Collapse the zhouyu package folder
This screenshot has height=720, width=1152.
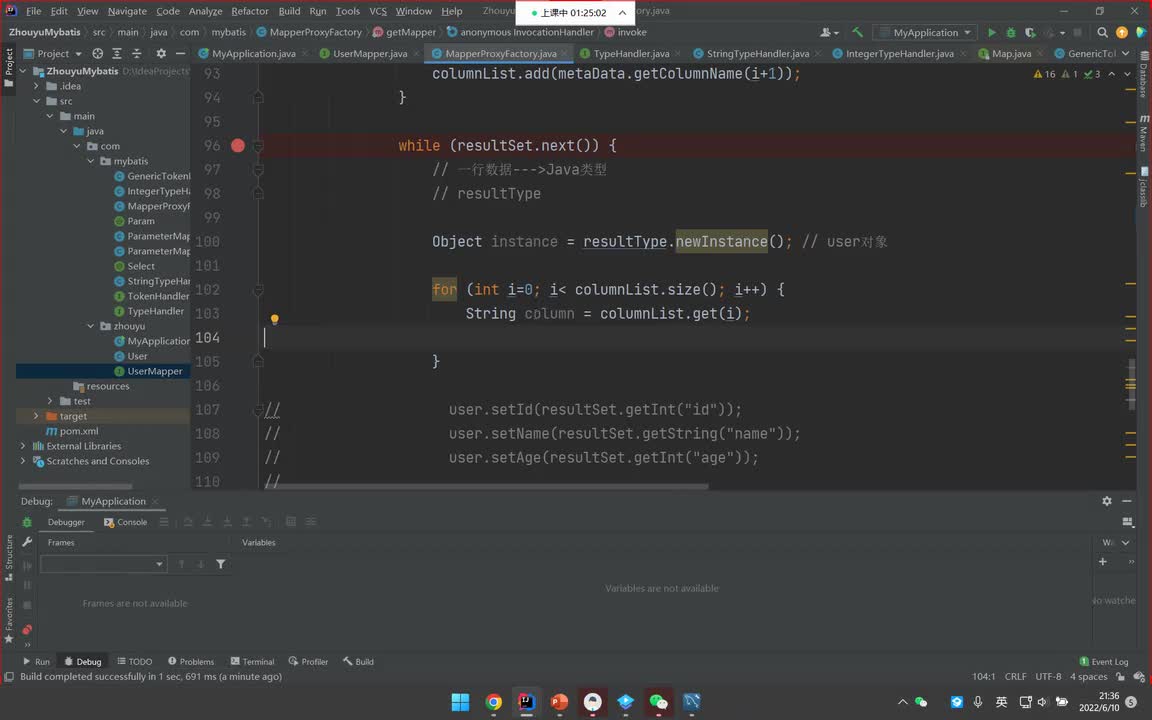91,326
